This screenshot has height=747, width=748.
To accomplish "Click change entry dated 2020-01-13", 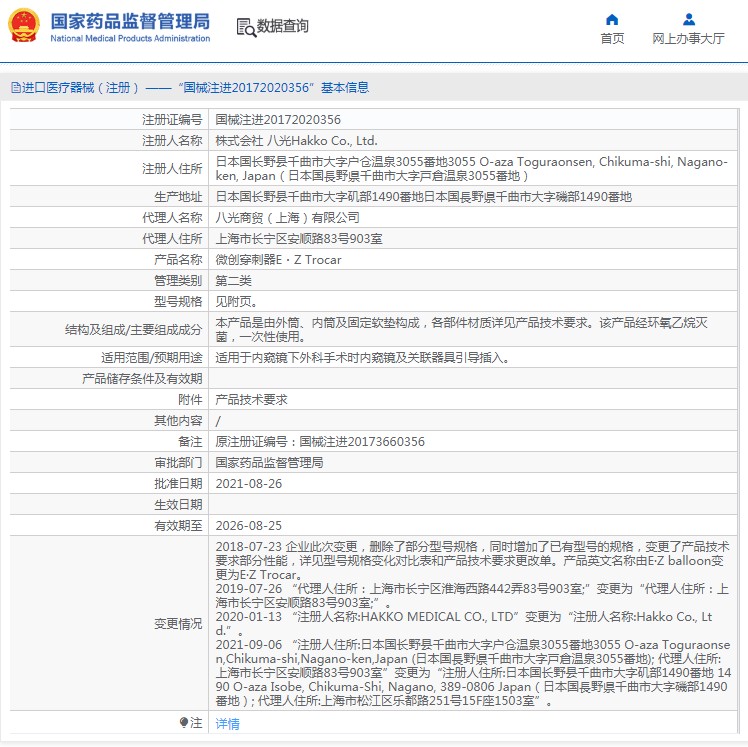I will (464, 624).
